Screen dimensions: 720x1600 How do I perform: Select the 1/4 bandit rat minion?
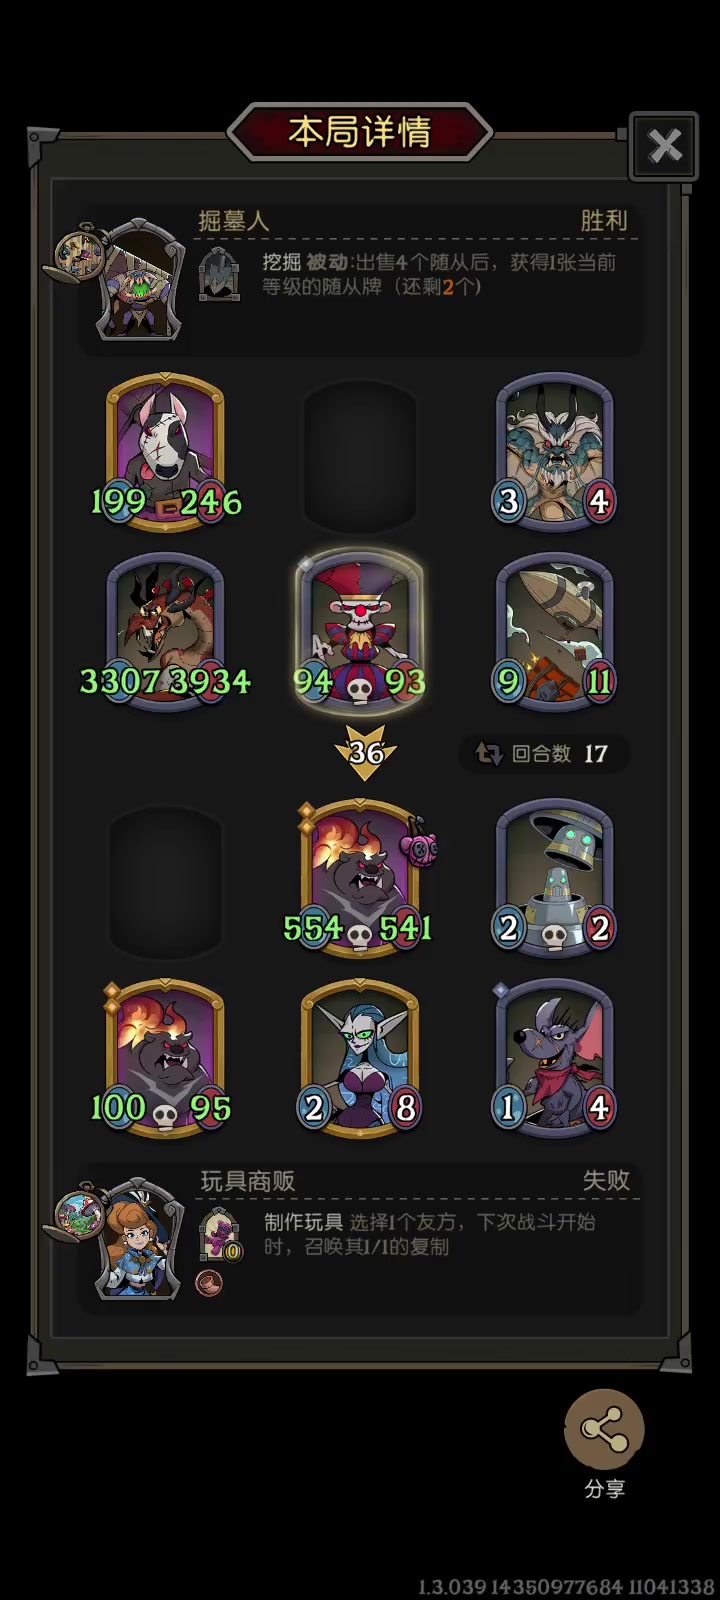pyautogui.click(x=555, y=1058)
